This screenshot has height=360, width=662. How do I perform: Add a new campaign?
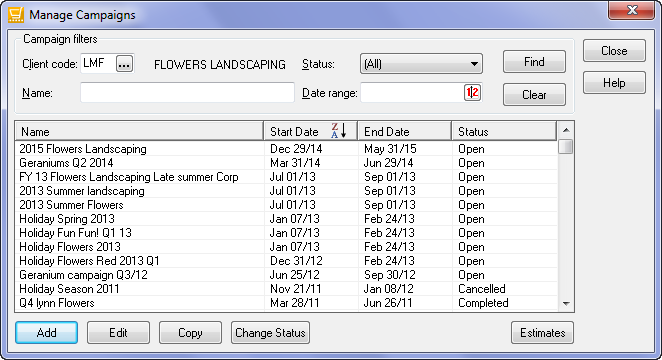(46, 333)
